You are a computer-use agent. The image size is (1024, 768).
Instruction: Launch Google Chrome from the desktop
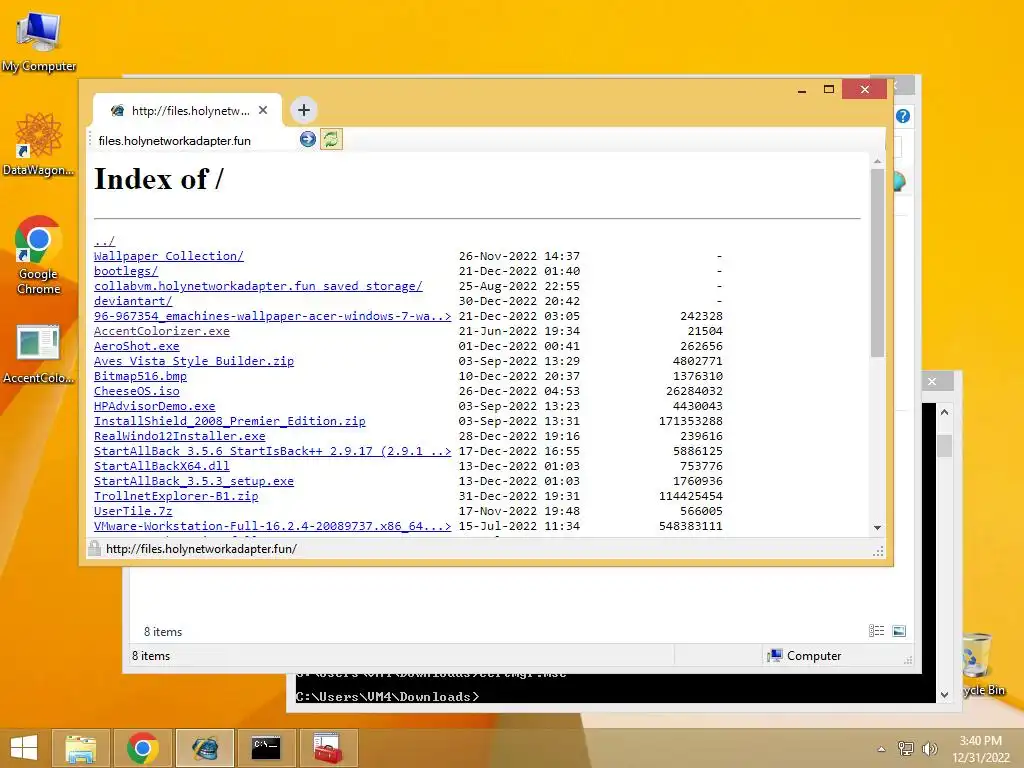pyautogui.click(x=39, y=255)
